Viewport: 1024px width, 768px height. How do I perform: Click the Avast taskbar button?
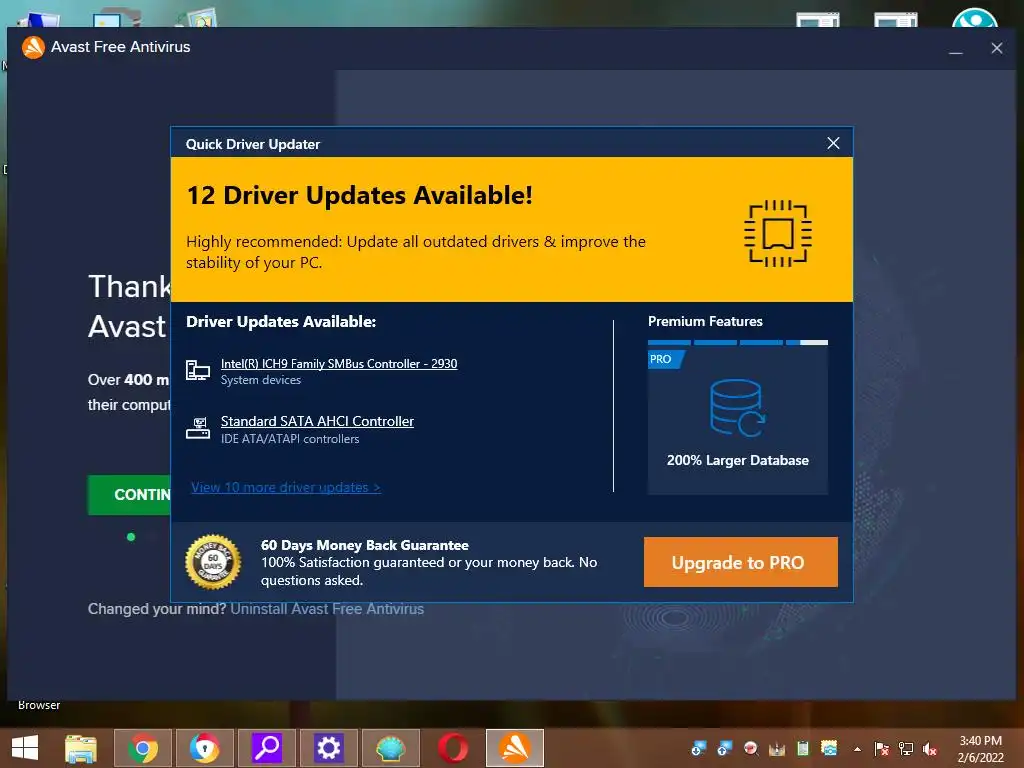coord(515,748)
